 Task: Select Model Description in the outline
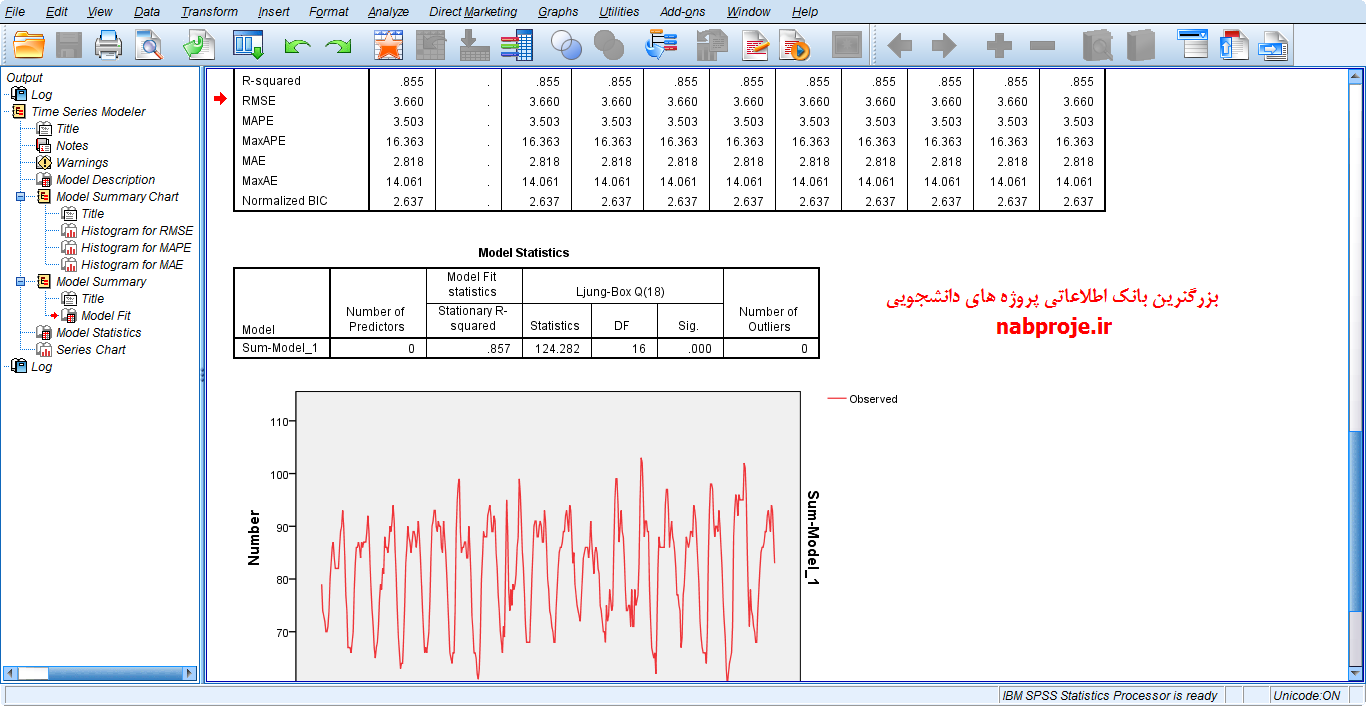point(105,180)
